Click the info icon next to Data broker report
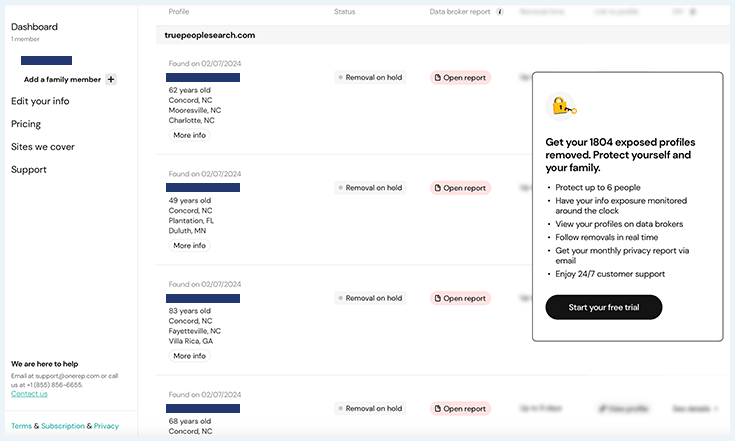This screenshot has height=441, width=735. [500, 12]
